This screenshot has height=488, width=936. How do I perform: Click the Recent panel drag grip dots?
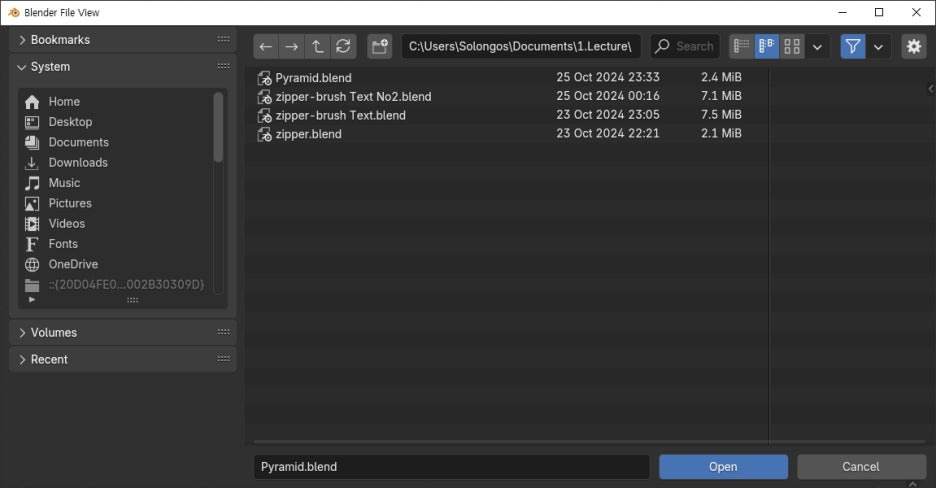point(223,359)
